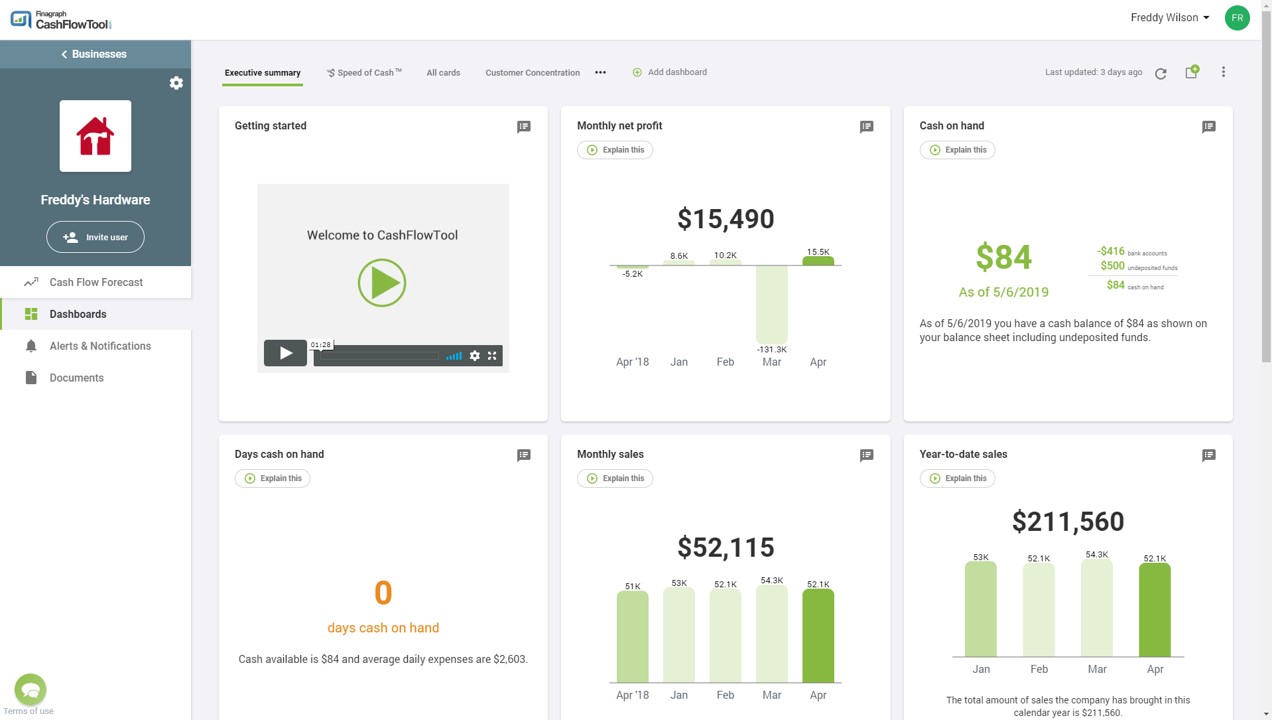The height and width of the screenshot is (720, 1272).
Task: Click Add dashboard
Action: pos(670,72)
